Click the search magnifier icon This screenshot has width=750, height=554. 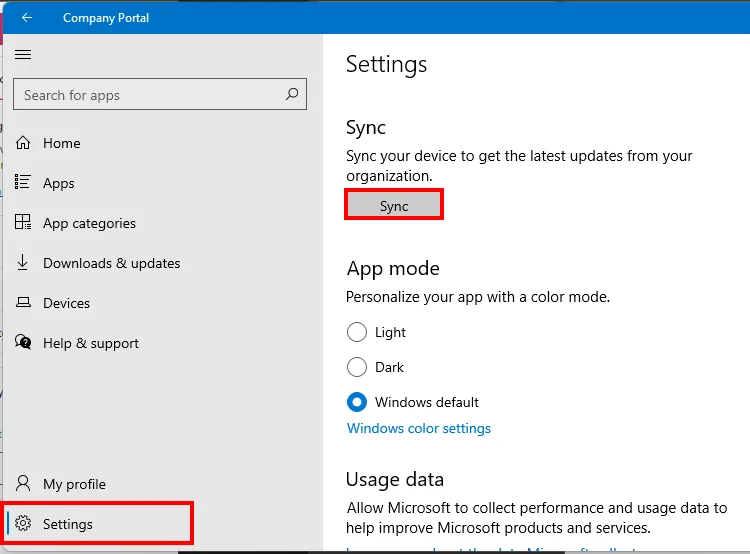coord(292,94)
